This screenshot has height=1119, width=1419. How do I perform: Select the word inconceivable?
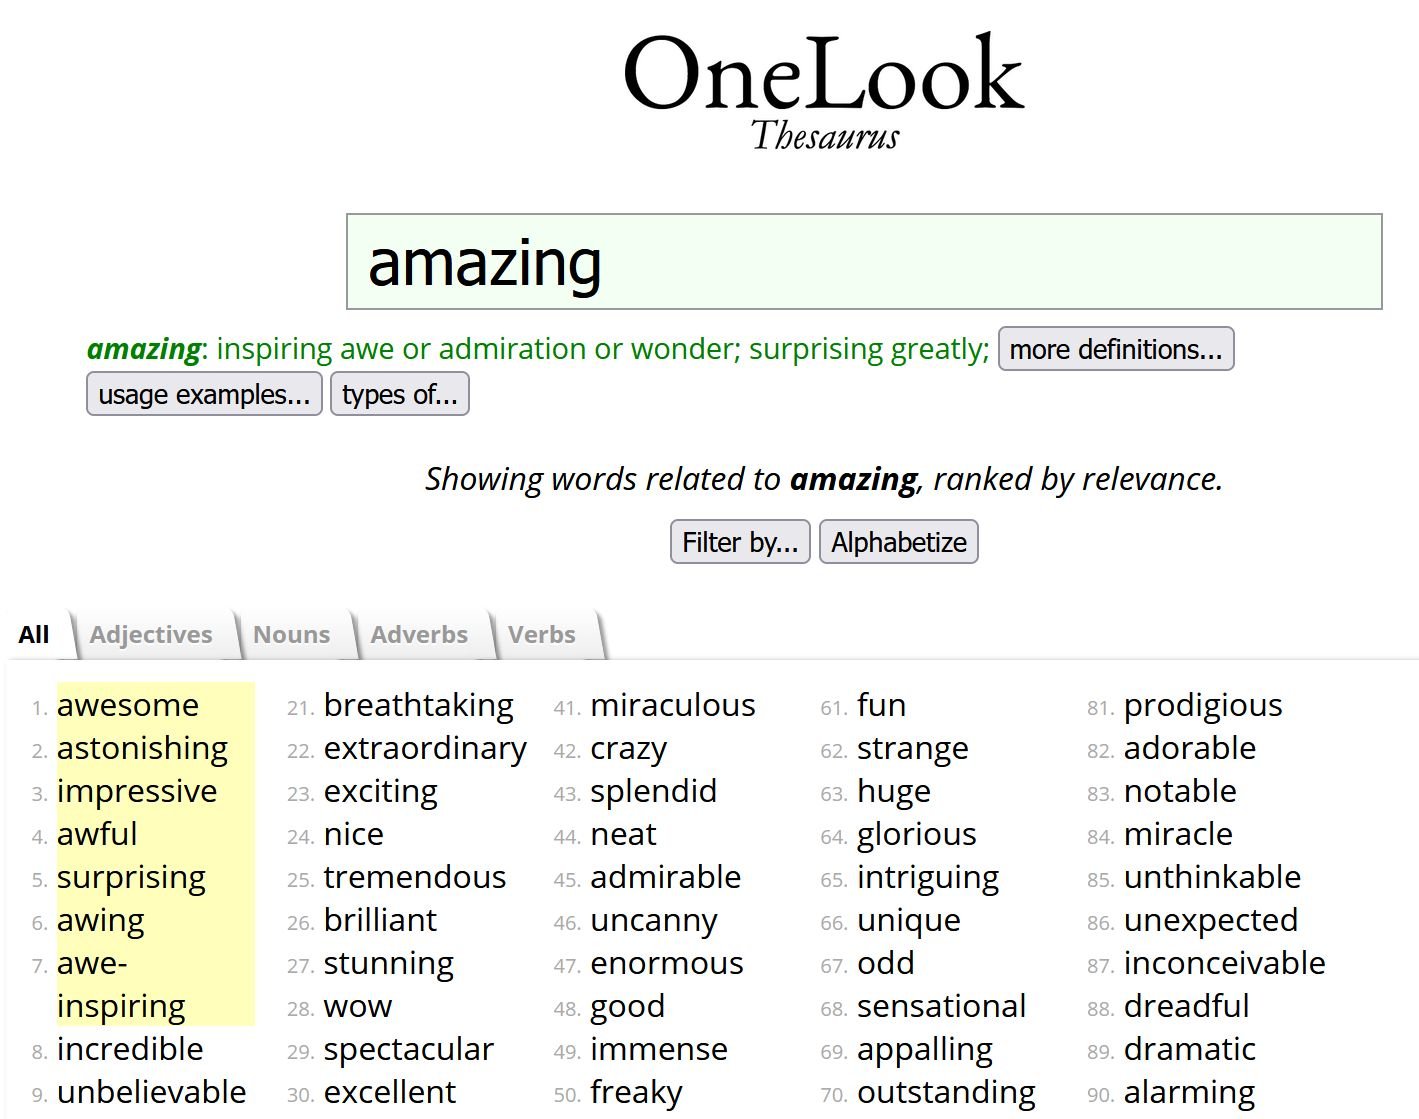click(1224, 963)
